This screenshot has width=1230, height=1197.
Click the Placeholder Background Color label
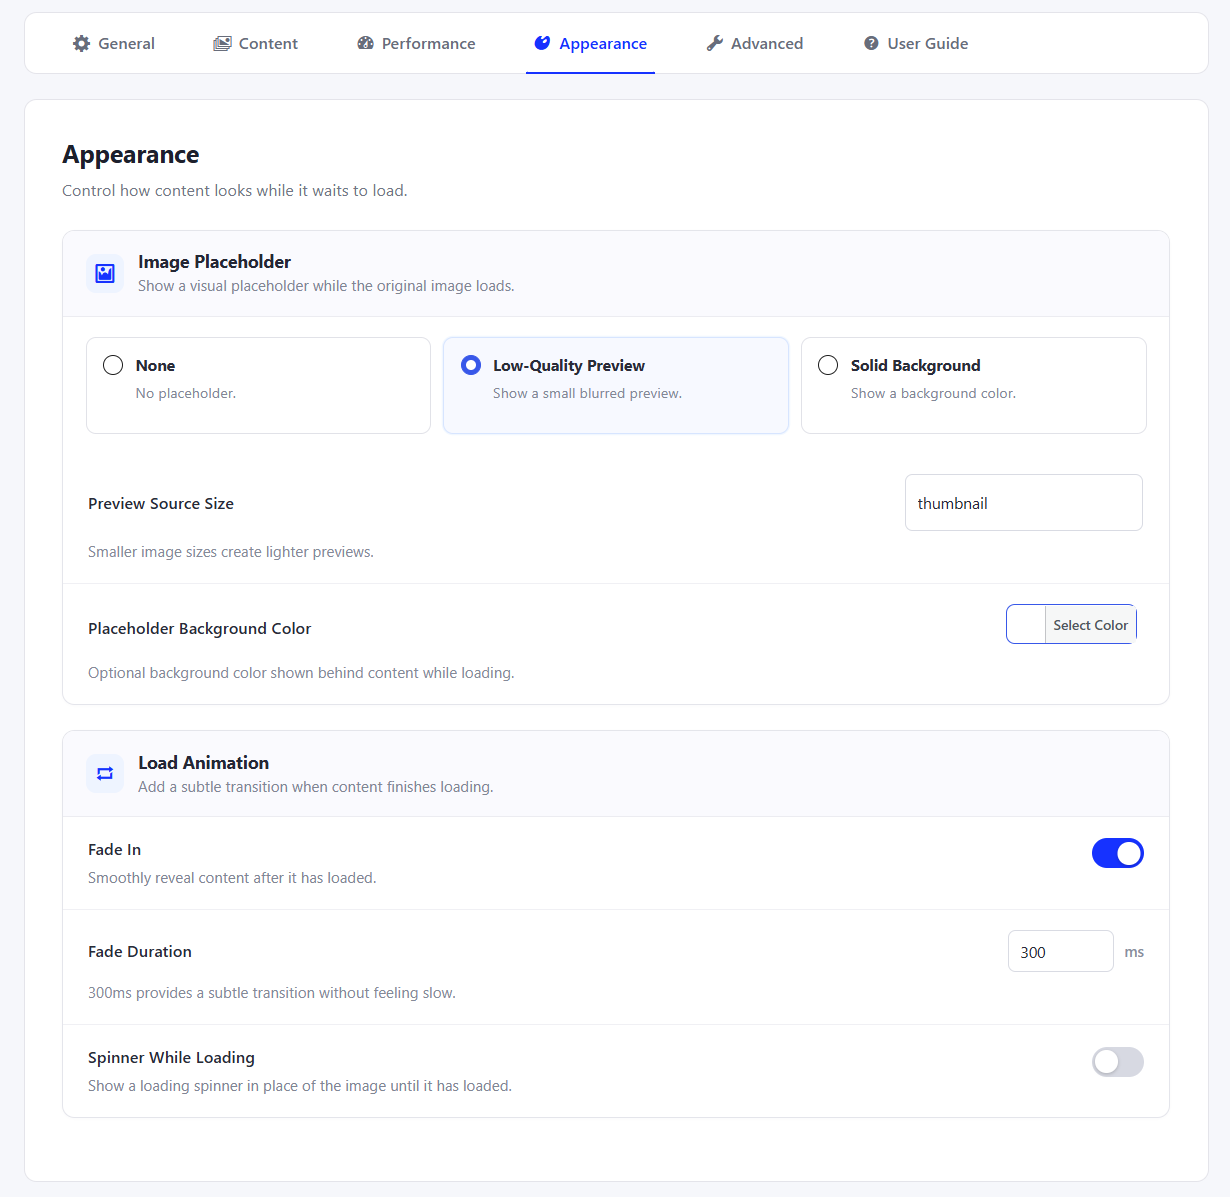[x=199, y=629]
